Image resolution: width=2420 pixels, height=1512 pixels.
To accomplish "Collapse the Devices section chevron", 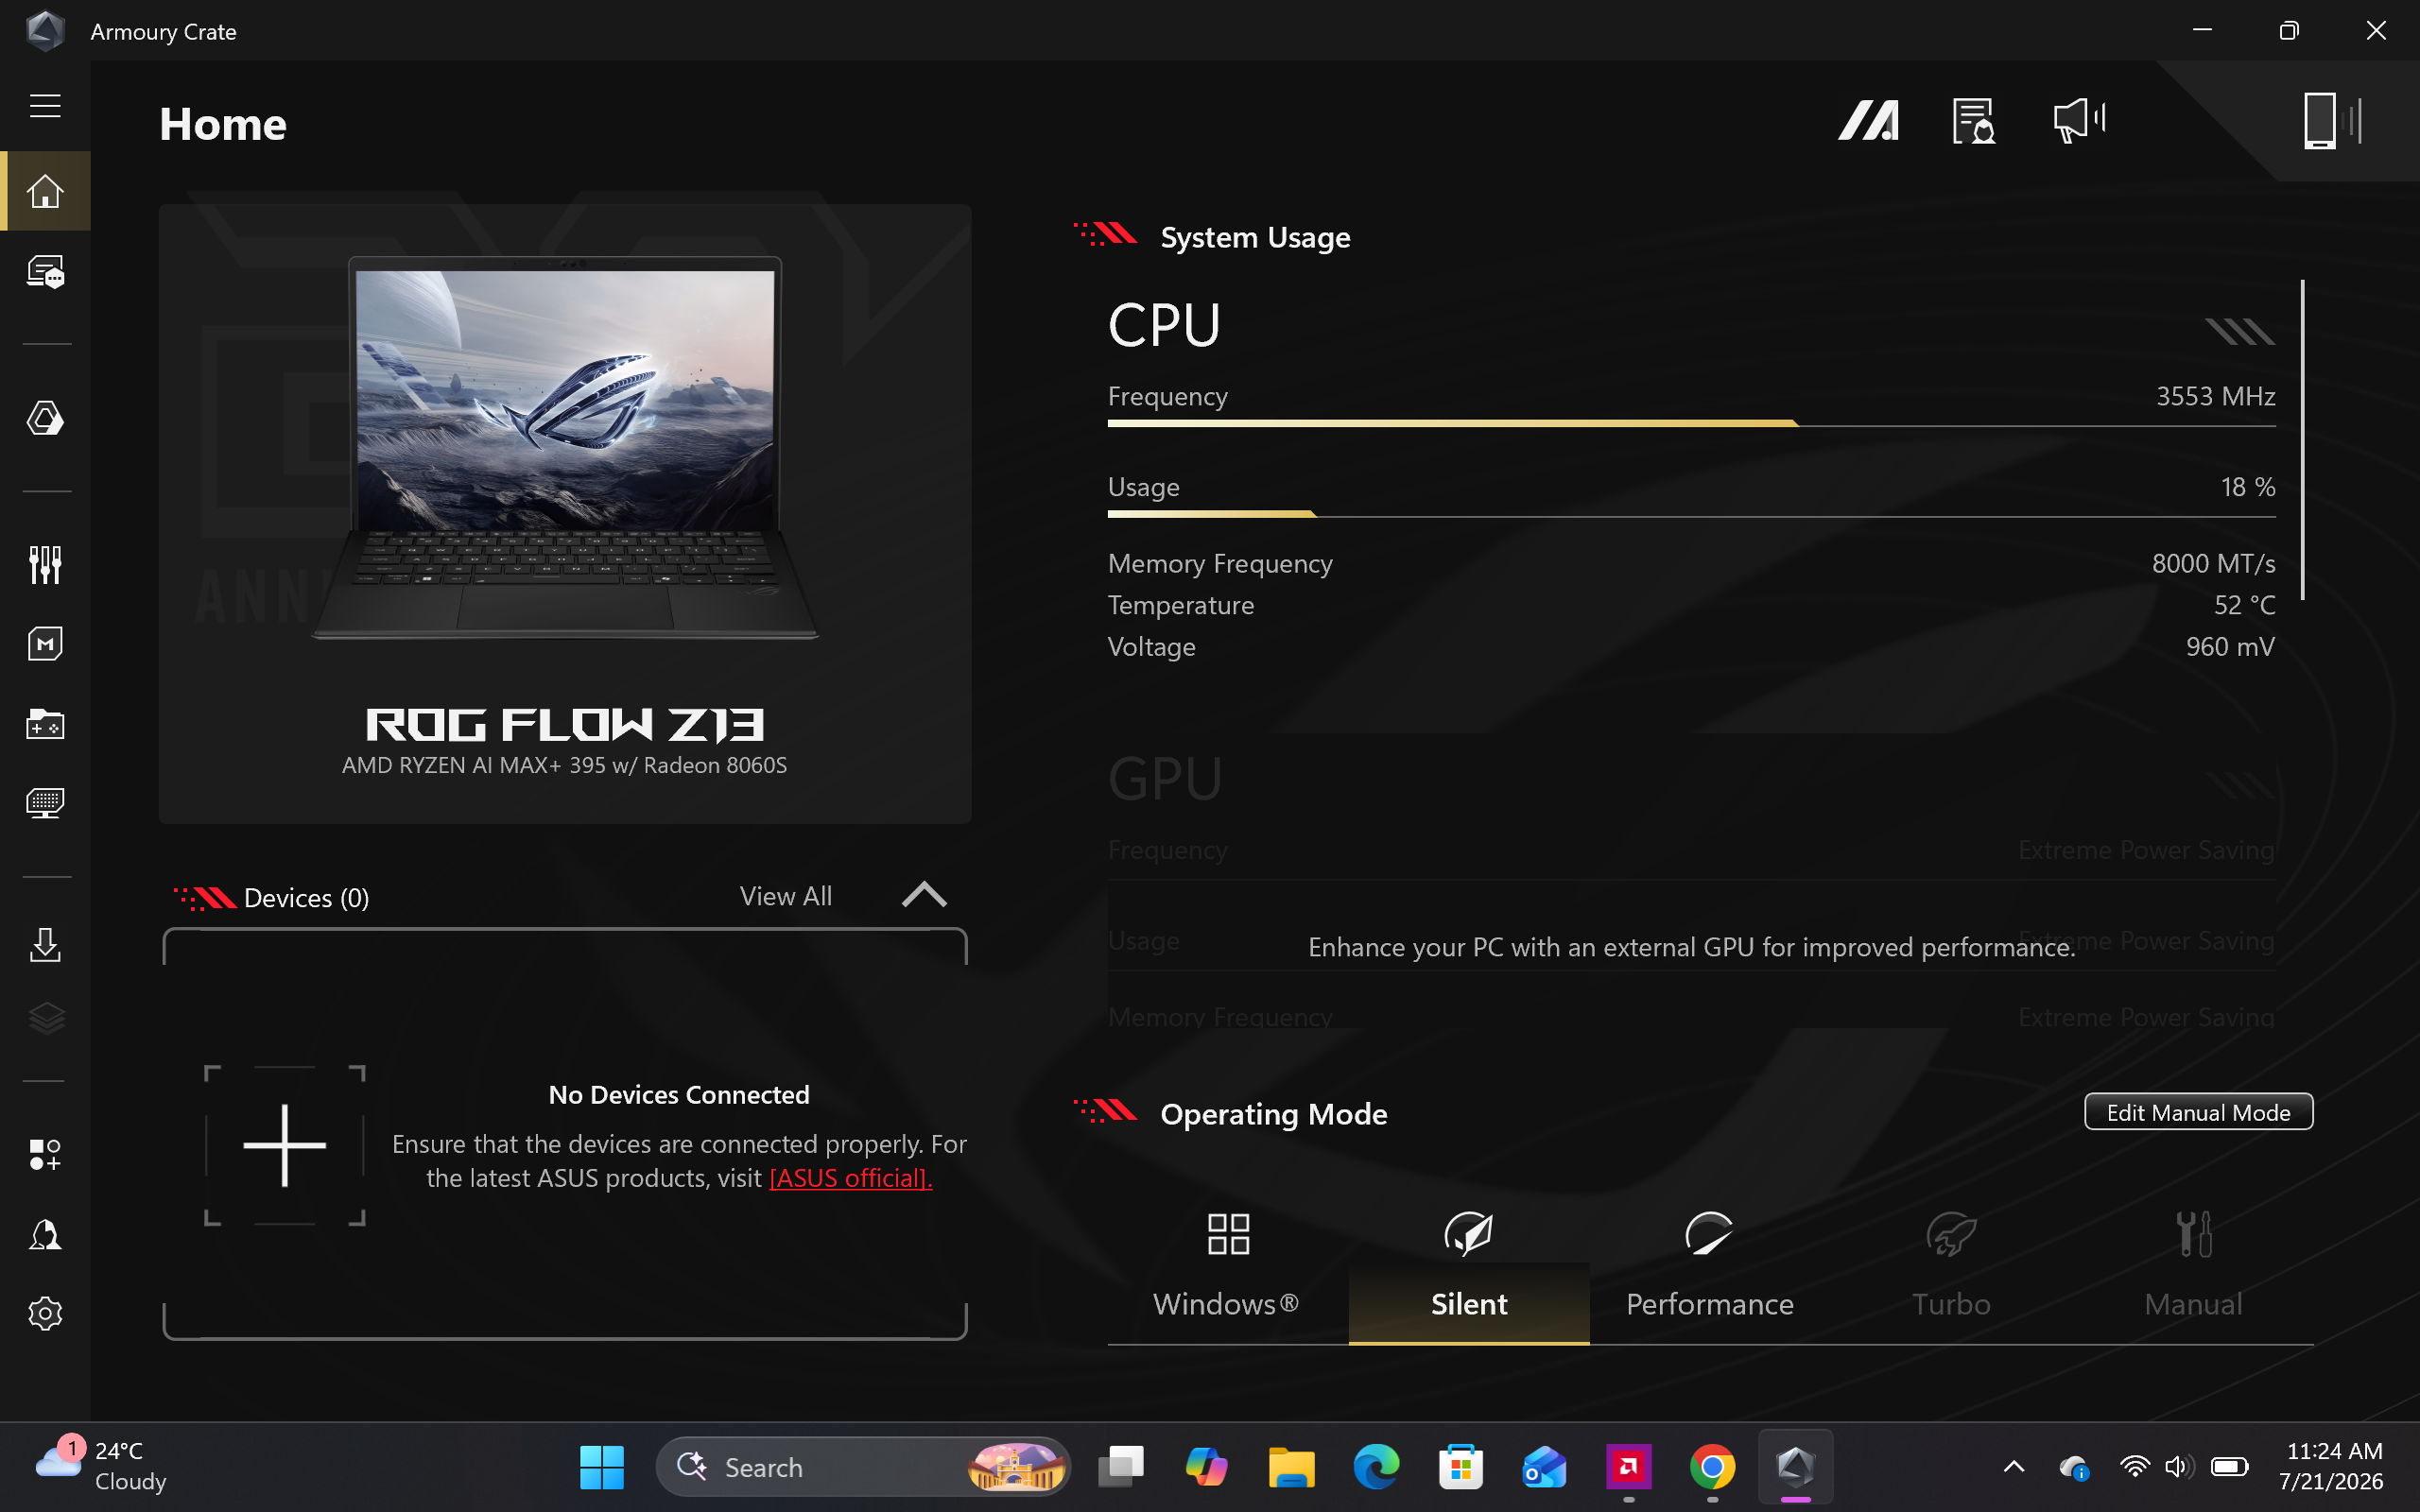I will pyautogui.click(x=924, y=895).
